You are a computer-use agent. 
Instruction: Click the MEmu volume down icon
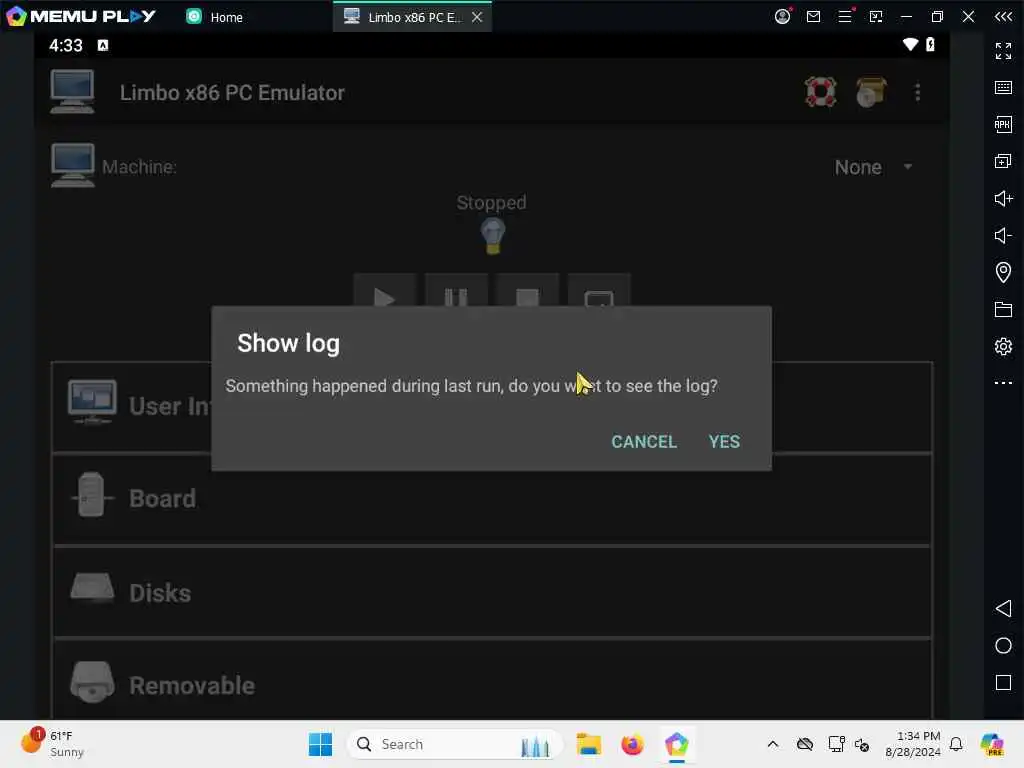1003,235
